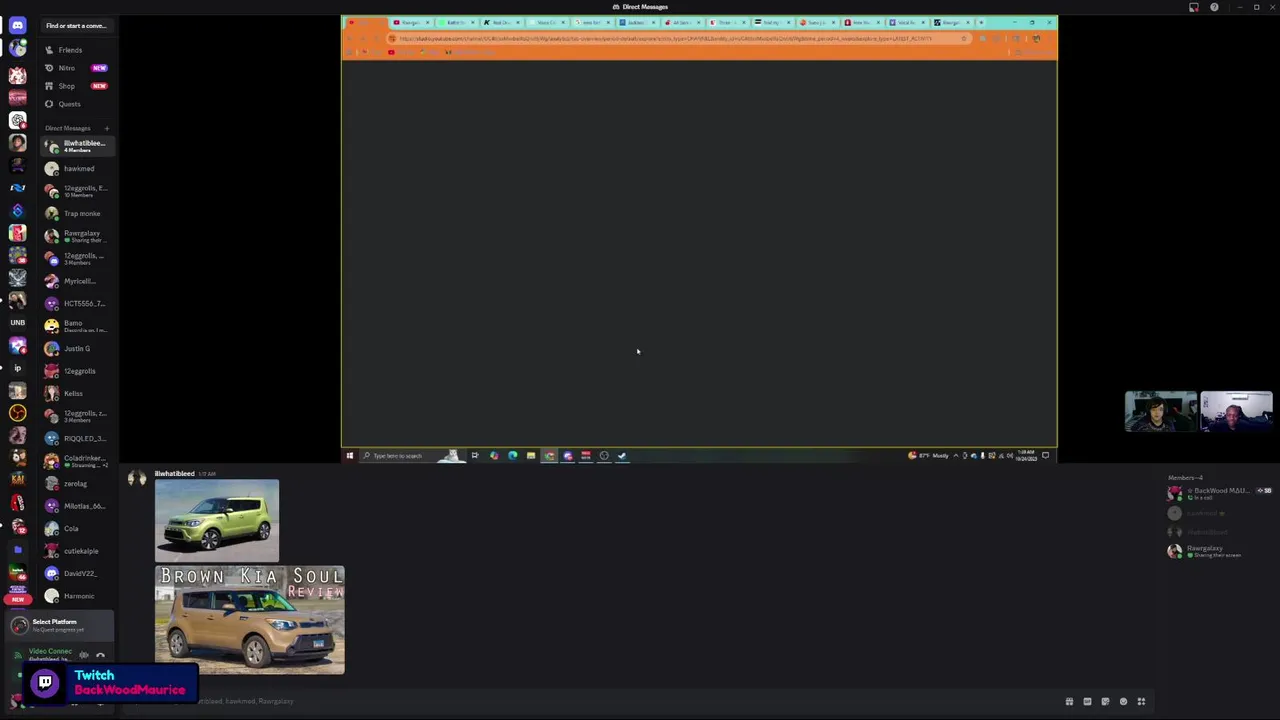Open DM with Milotlas_66
The height and width of the screenshot is (720, 1280).
coord(78,506)
